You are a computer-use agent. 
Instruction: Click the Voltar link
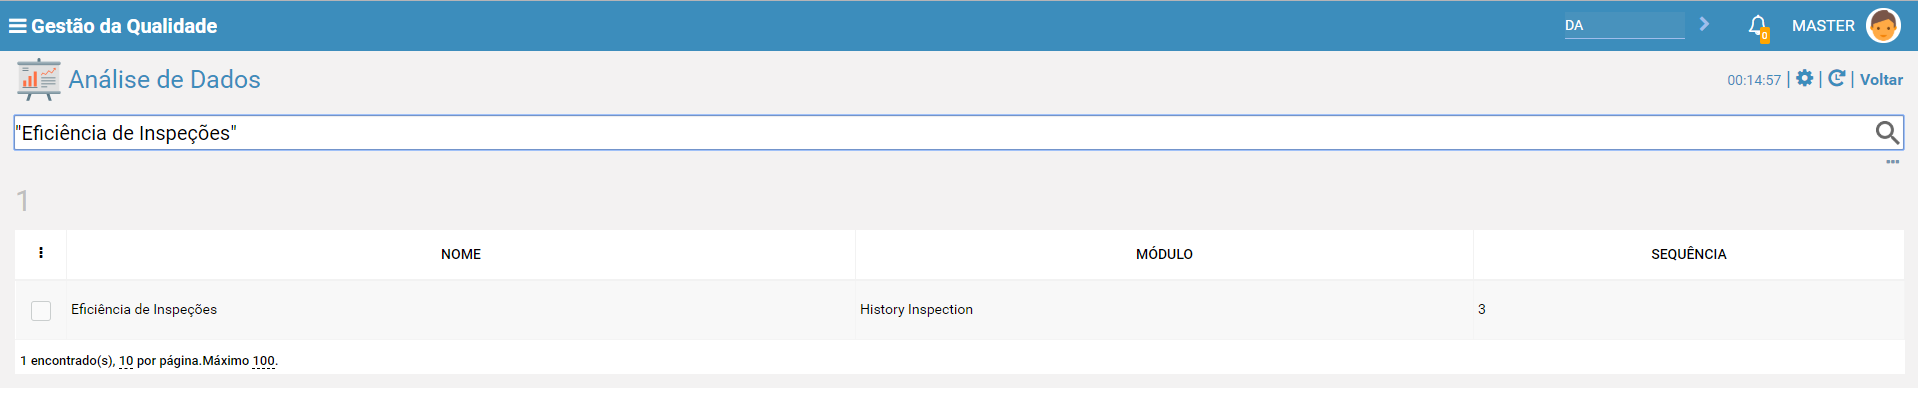[x=1881, y=80]
